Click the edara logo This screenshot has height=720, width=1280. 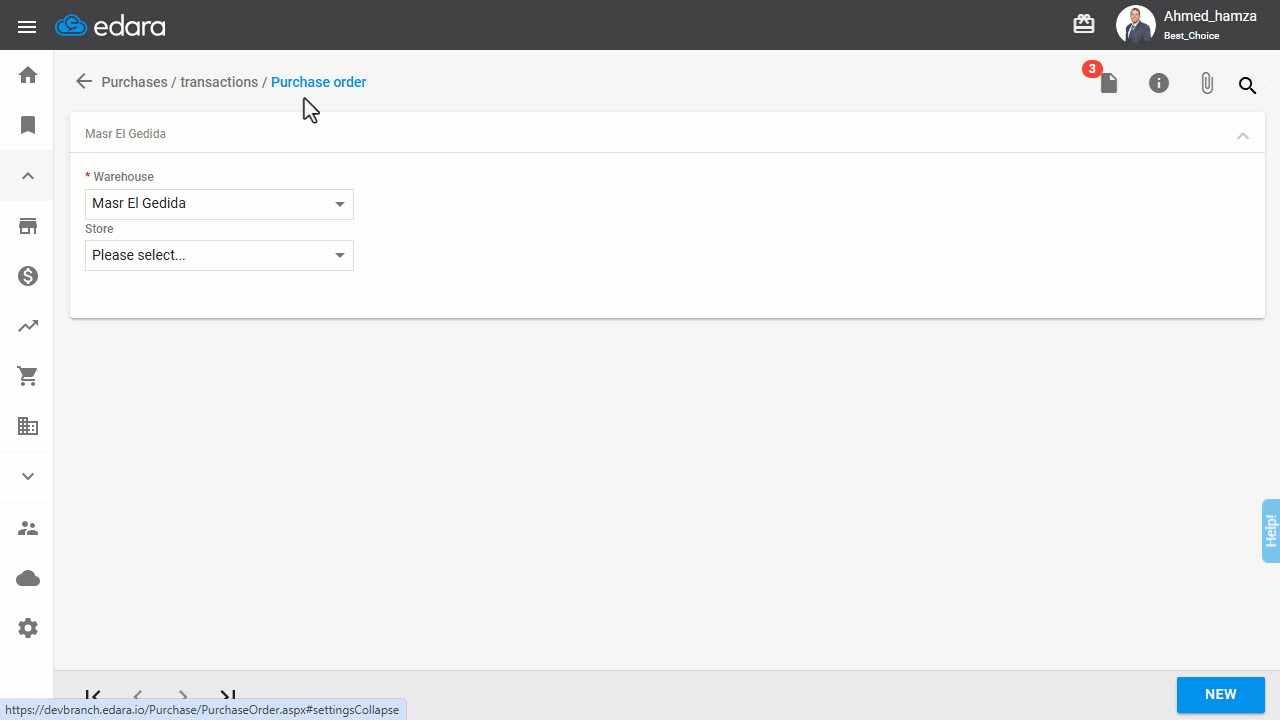111,26
